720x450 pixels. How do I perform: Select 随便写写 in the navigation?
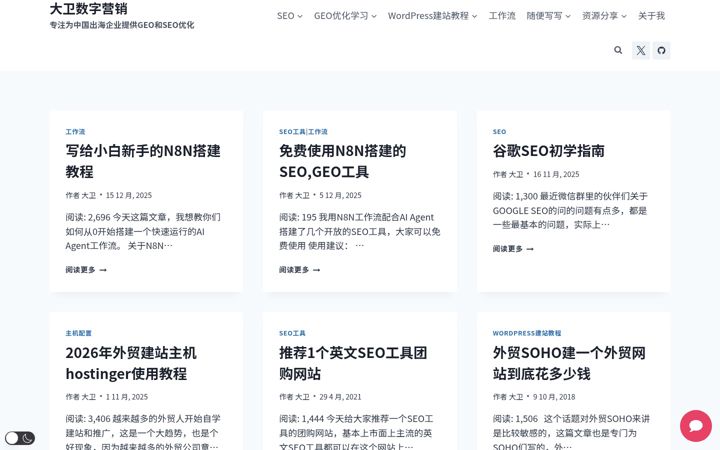pos(544,16)
